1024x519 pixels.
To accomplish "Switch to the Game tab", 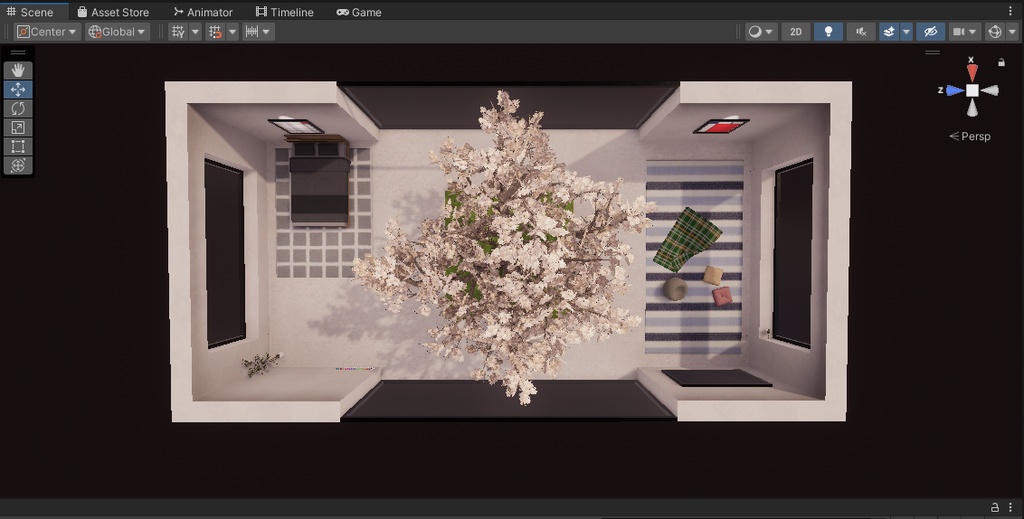I will (x=359, y=12).
